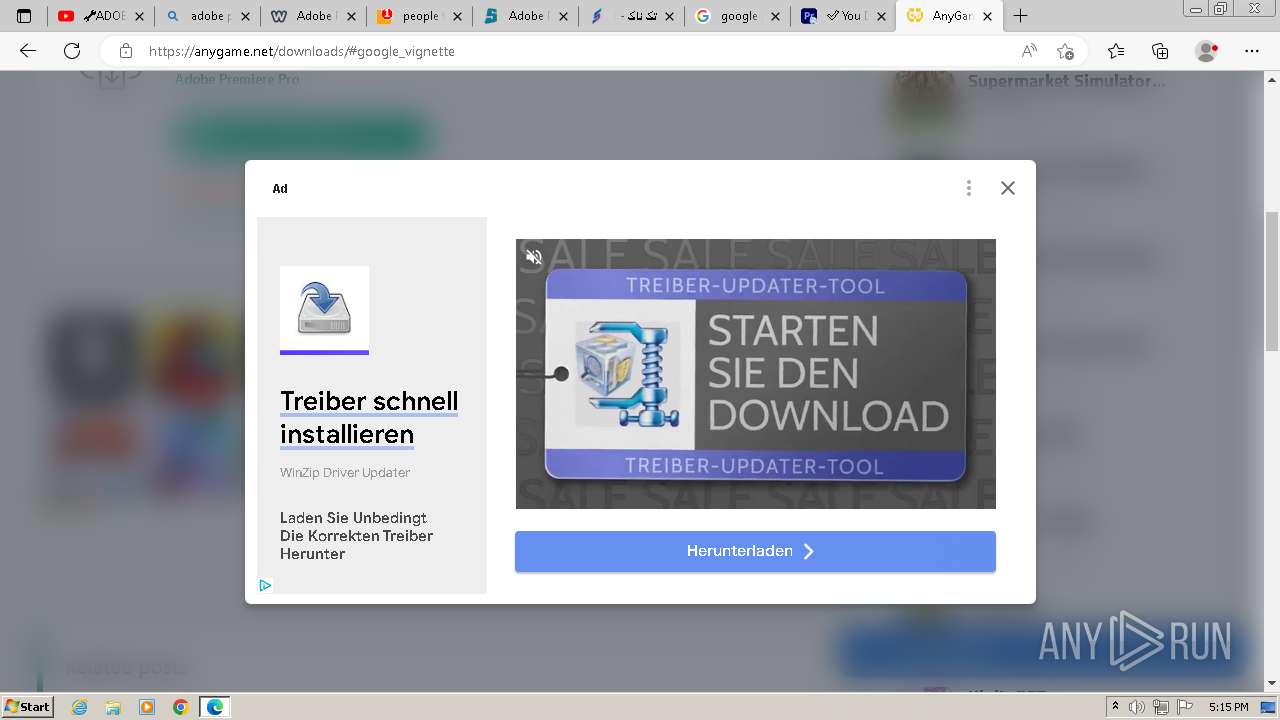Switch to the 'adobe p' search tab

(x=207, y=16)
